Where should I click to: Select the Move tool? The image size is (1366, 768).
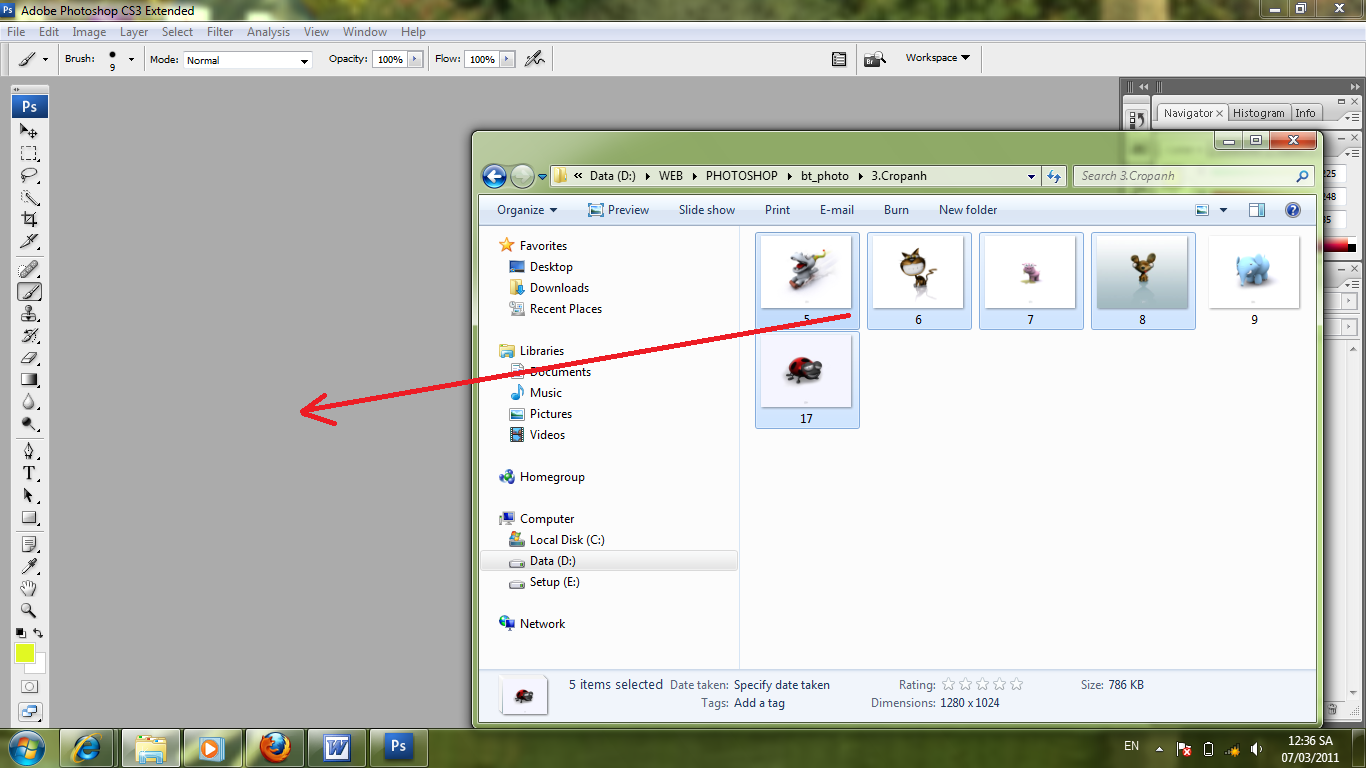coord(29,132)
